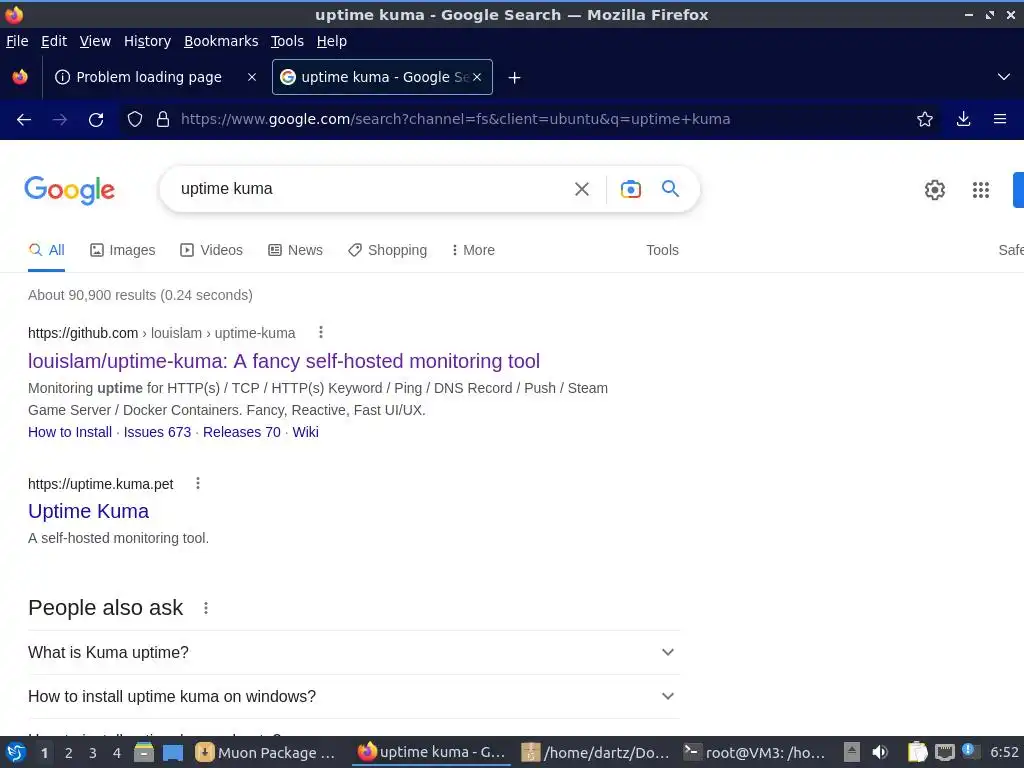The image size is (1024, 768).
Task: Open the Tools menu in the menu bar
Action: click(x=287, y=41)
